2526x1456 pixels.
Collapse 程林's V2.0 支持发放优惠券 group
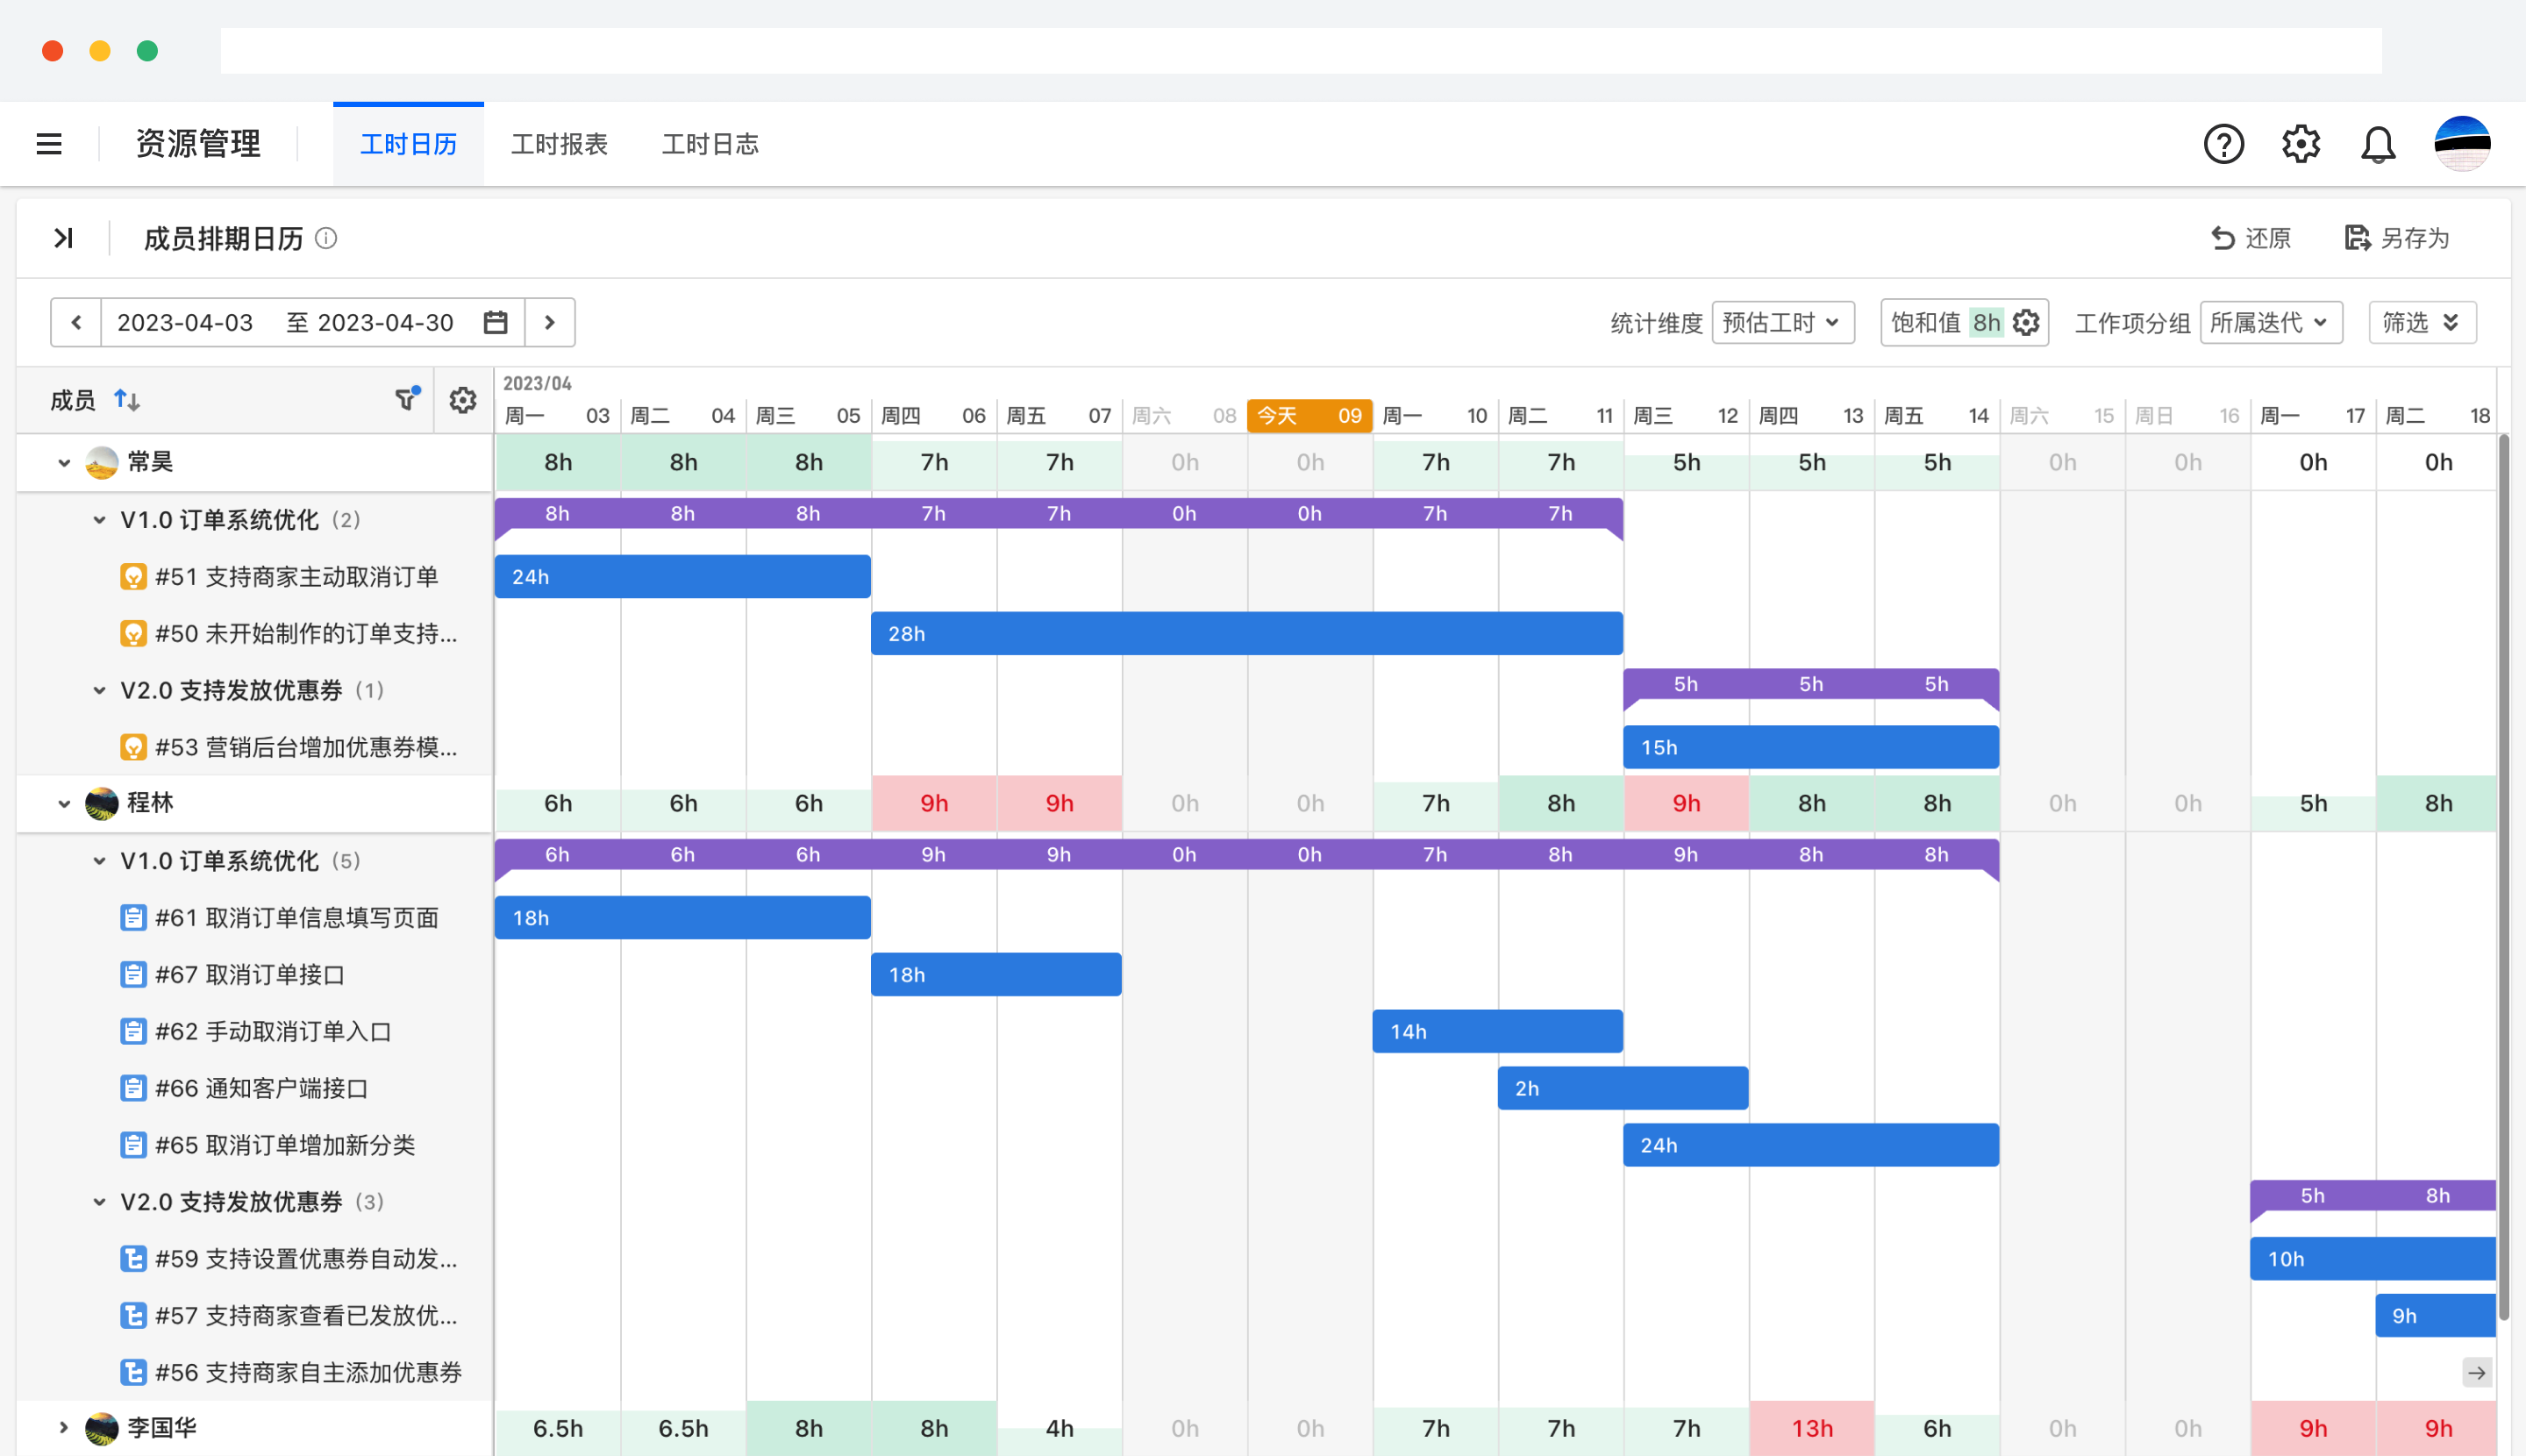(x=99, y=1201)
